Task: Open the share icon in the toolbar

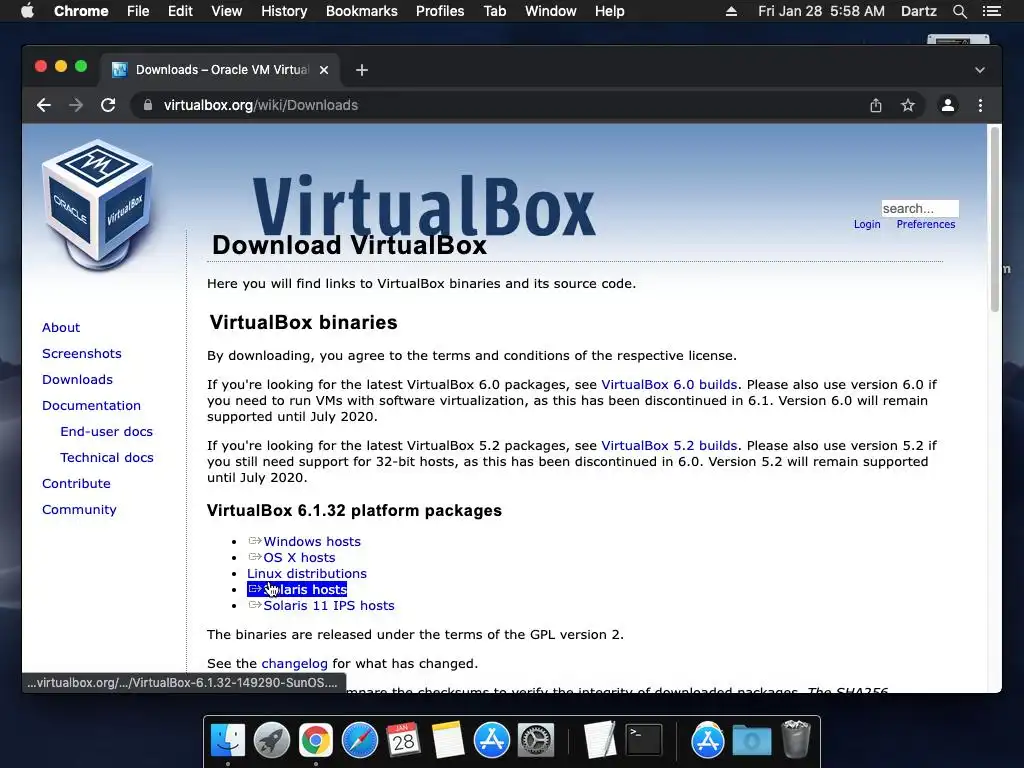Action: tap(876, 105)
